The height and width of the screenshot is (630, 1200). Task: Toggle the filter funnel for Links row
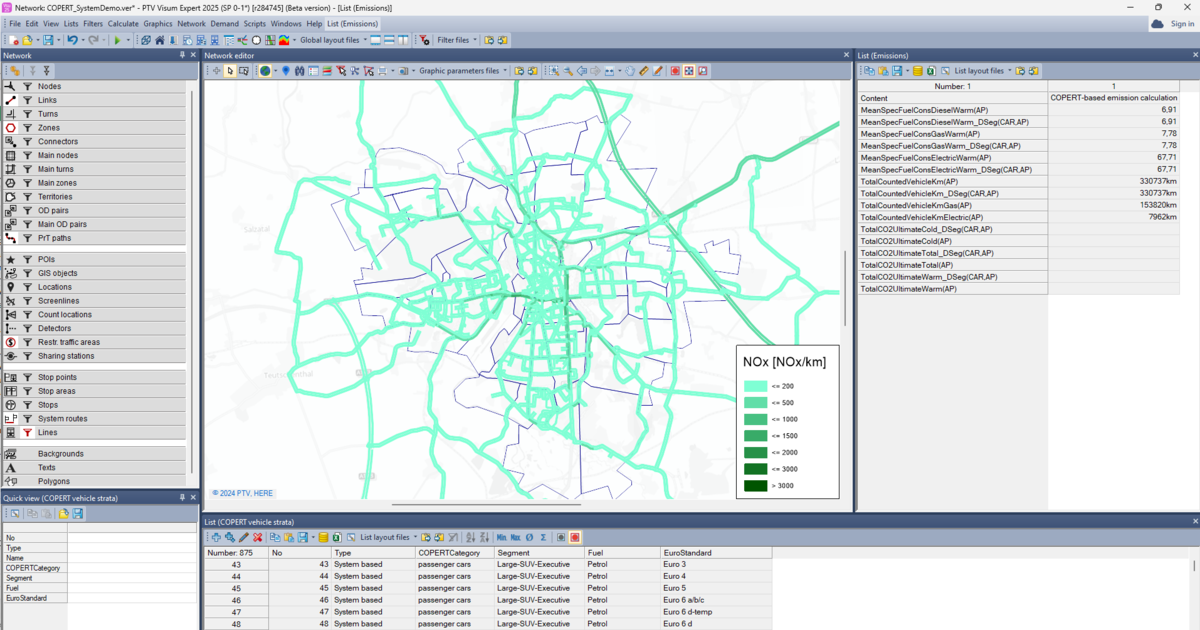[x=27, y=100]
